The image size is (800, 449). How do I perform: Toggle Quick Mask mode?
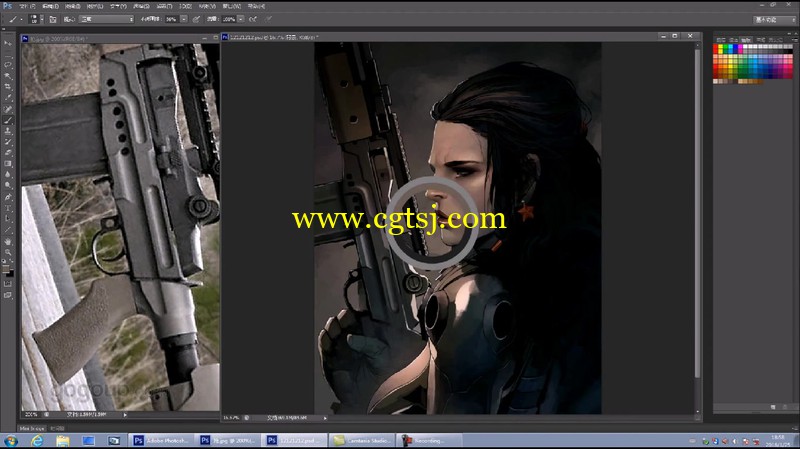pos(8,284)
